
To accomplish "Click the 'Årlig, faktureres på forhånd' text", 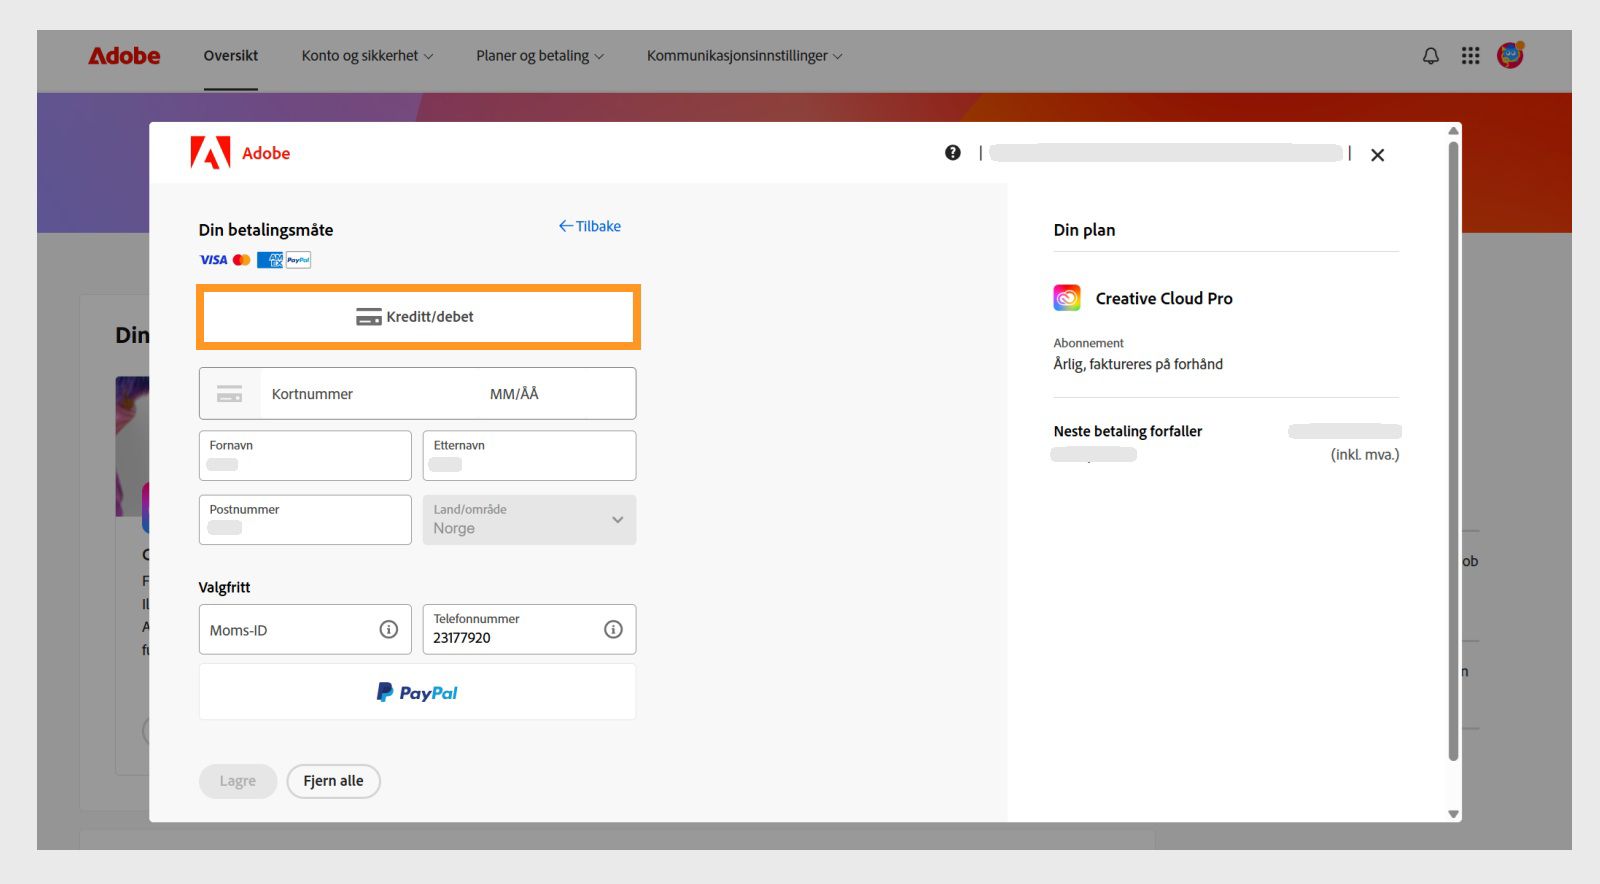I will coord(1138,364).
